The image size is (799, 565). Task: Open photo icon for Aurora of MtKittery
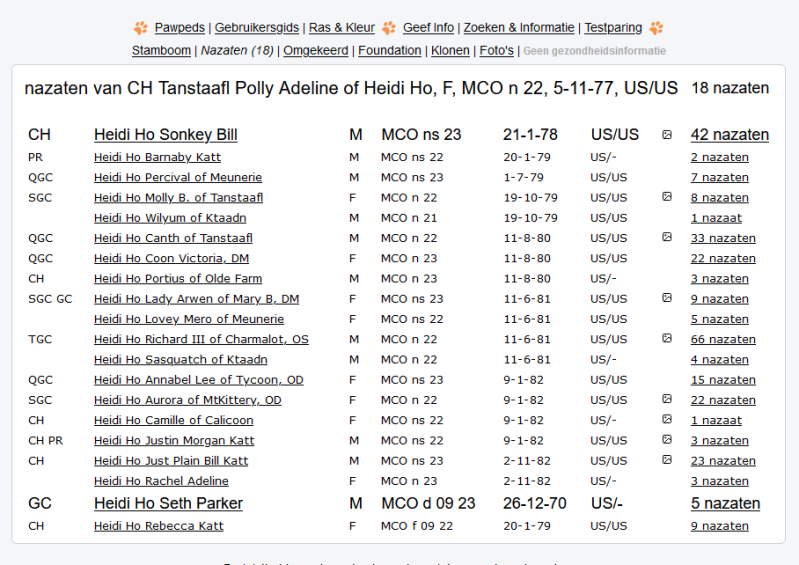click(667, 399)
